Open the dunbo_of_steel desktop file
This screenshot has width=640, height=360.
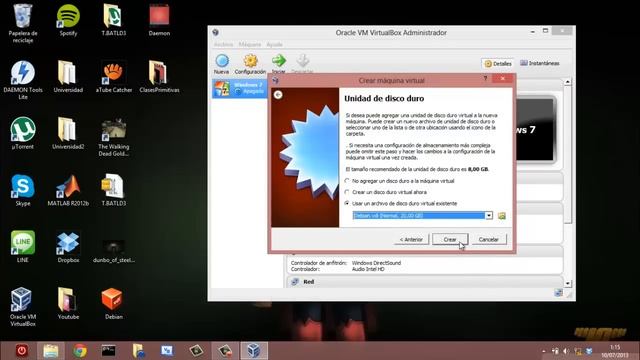(113, 250)
